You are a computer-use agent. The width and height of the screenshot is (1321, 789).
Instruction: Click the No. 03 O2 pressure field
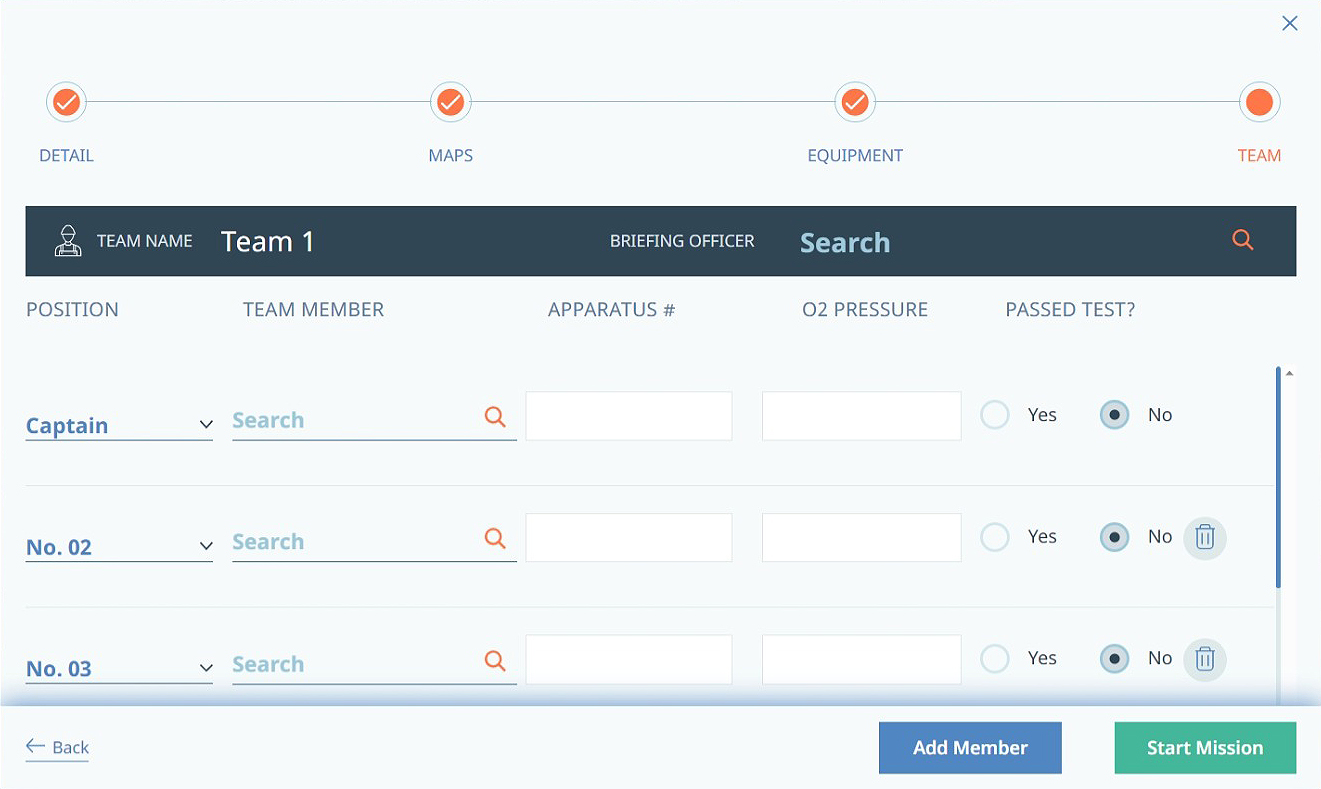[x=862, y=660]
